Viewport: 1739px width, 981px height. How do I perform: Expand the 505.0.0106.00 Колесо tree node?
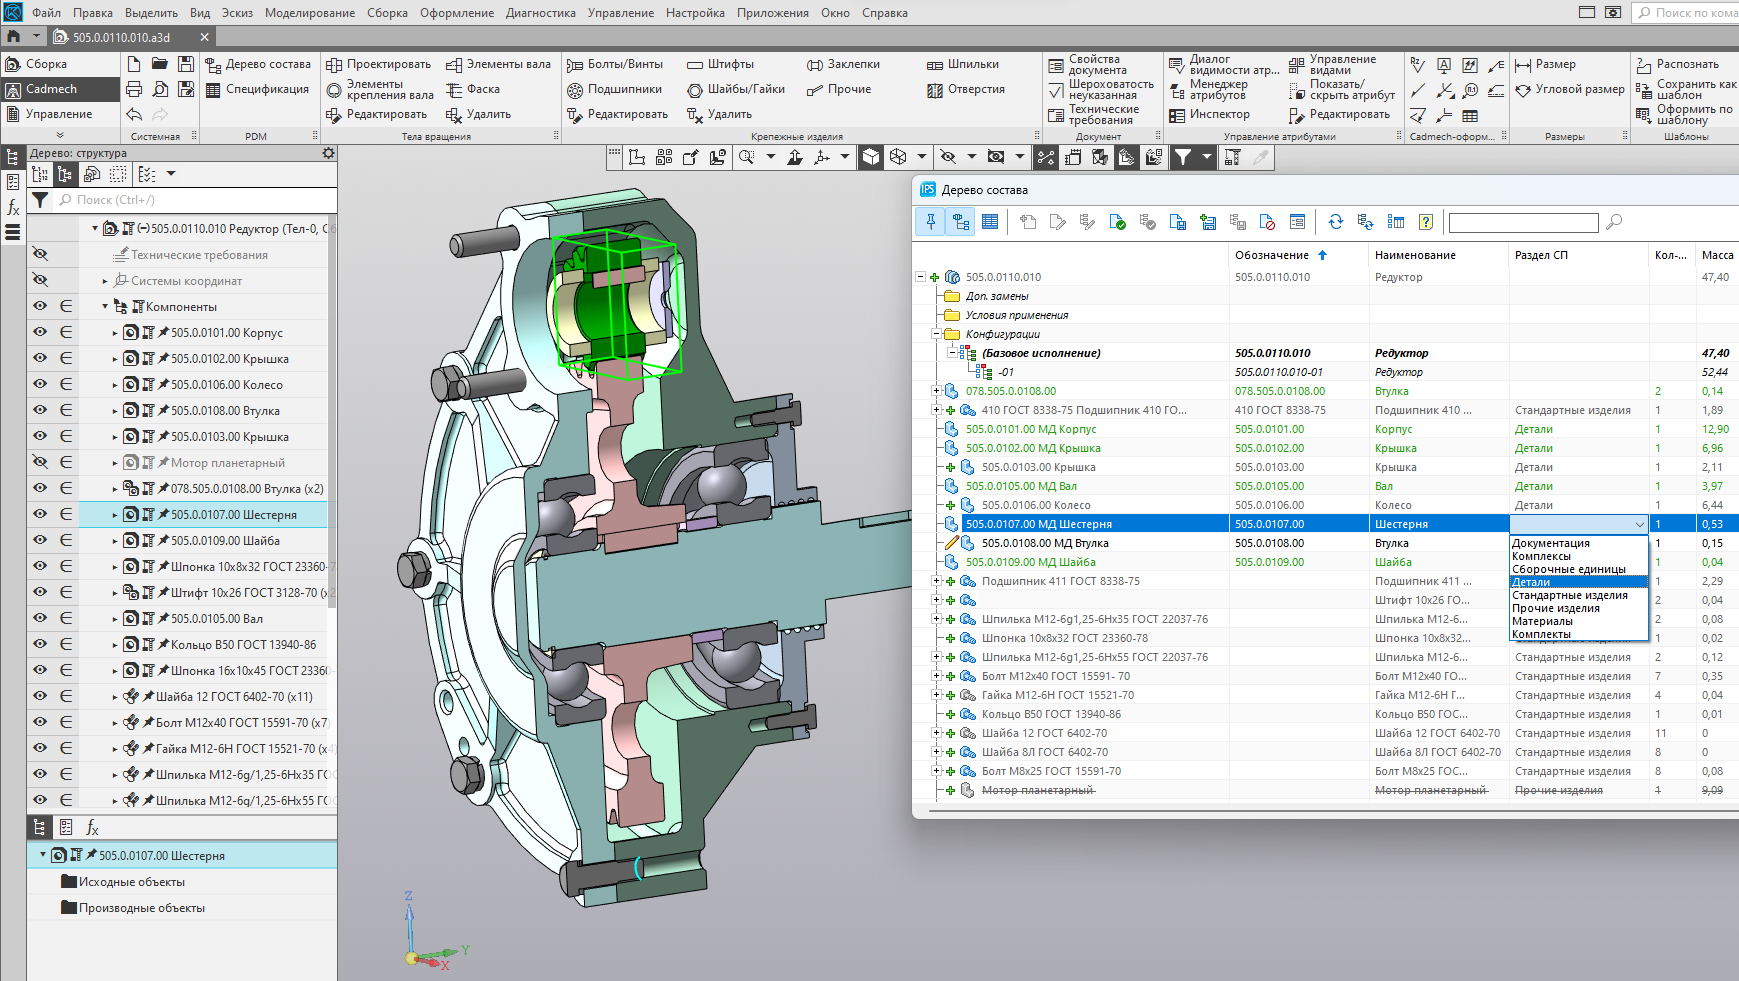click(115, 385)
